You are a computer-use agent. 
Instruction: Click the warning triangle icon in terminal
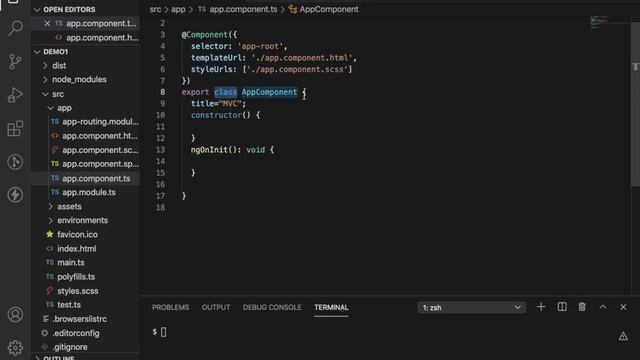pos(623,336)
